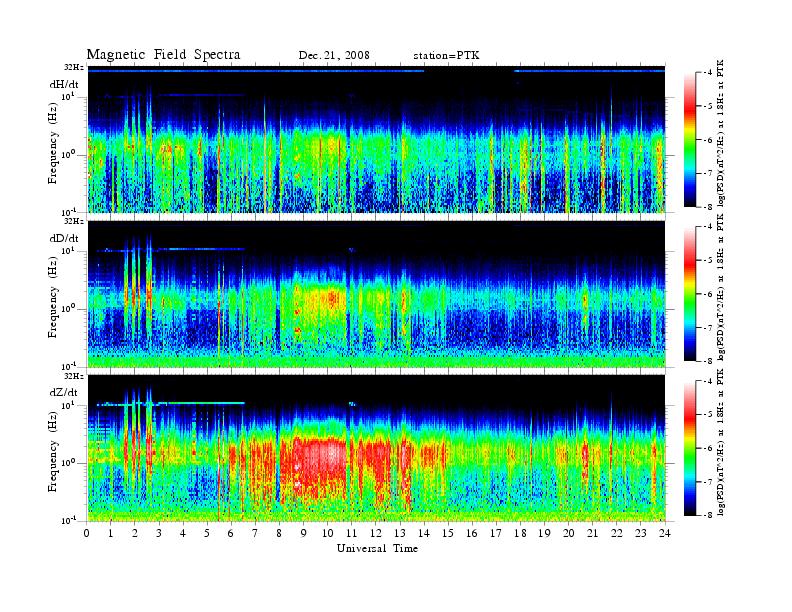This screenshot has height=612, width=792.
Task: Click hour tick '11' on the time axis
Action: tap(352, 533)
